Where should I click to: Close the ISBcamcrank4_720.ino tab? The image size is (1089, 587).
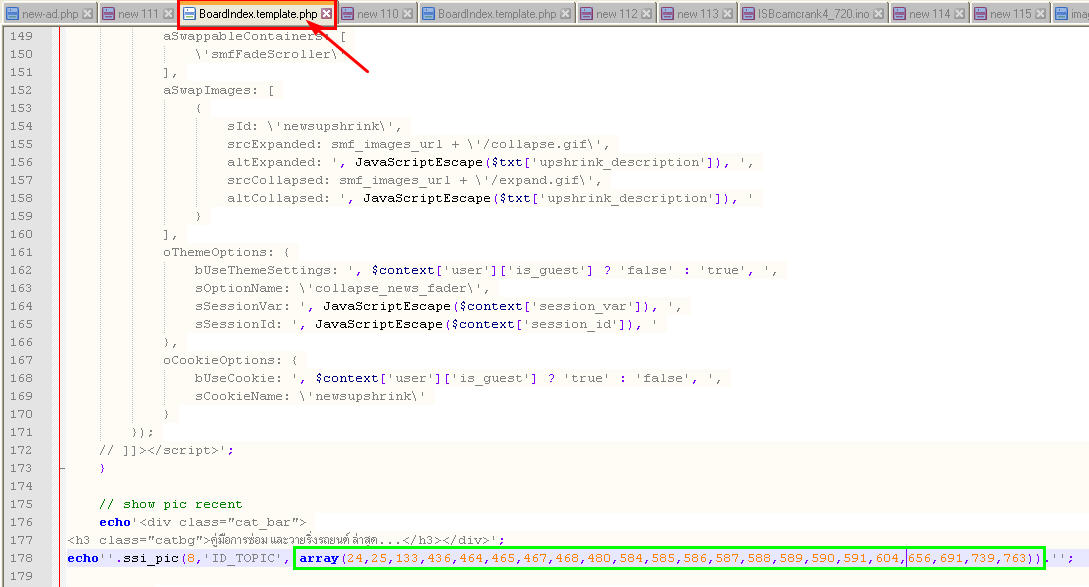tap(879, 14)
